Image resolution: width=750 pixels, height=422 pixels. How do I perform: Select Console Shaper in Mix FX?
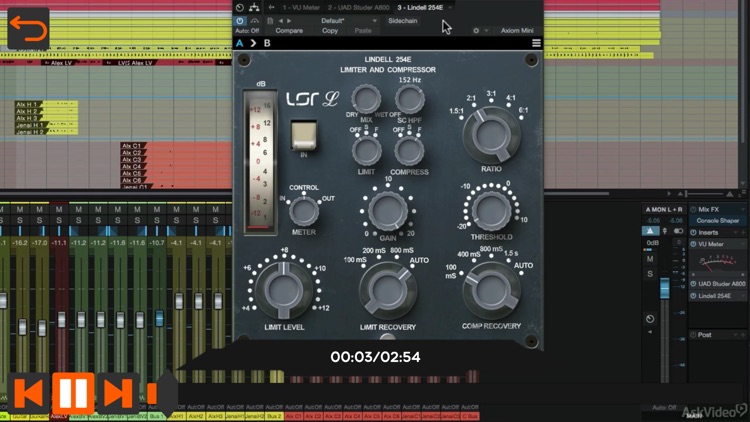717,221
